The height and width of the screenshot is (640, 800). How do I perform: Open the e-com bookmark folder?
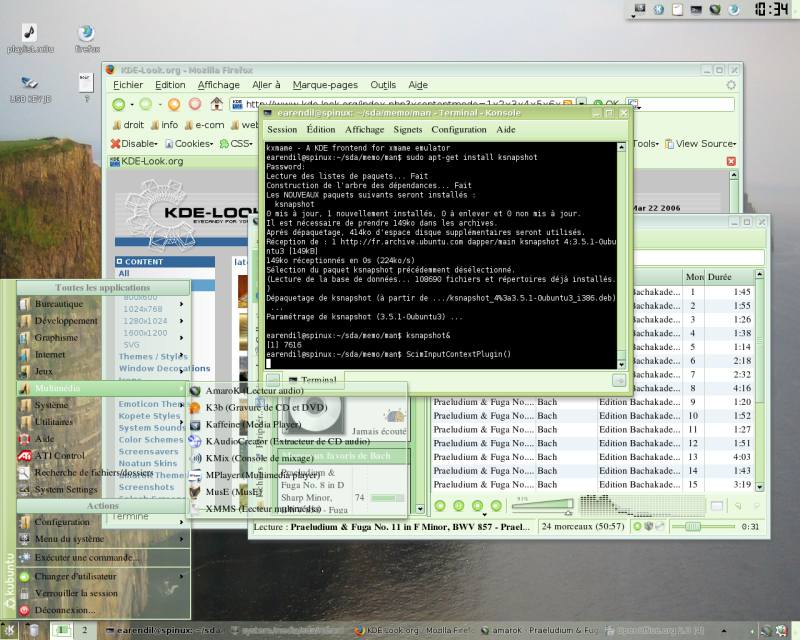coord(204,125)
